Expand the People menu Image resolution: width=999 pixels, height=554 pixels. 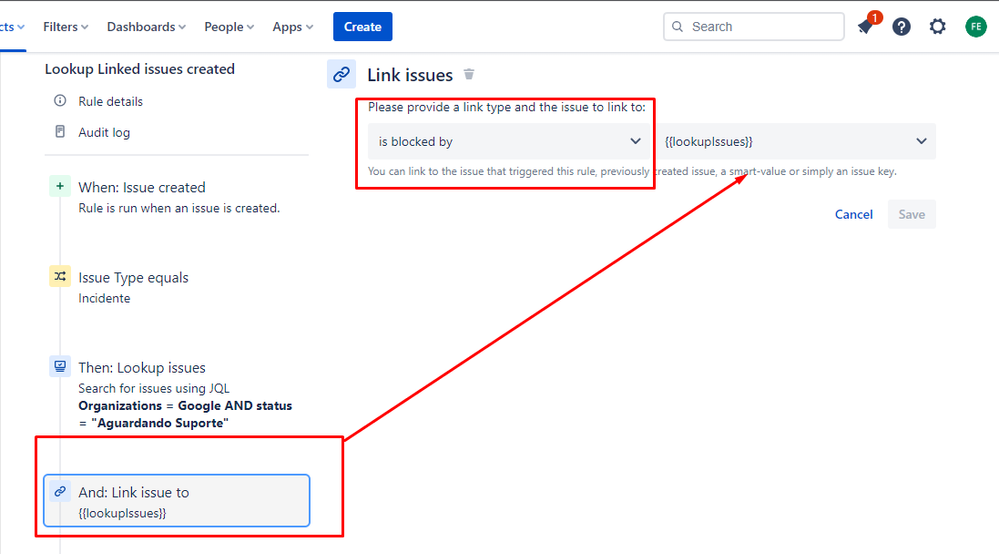click(229, 27)
